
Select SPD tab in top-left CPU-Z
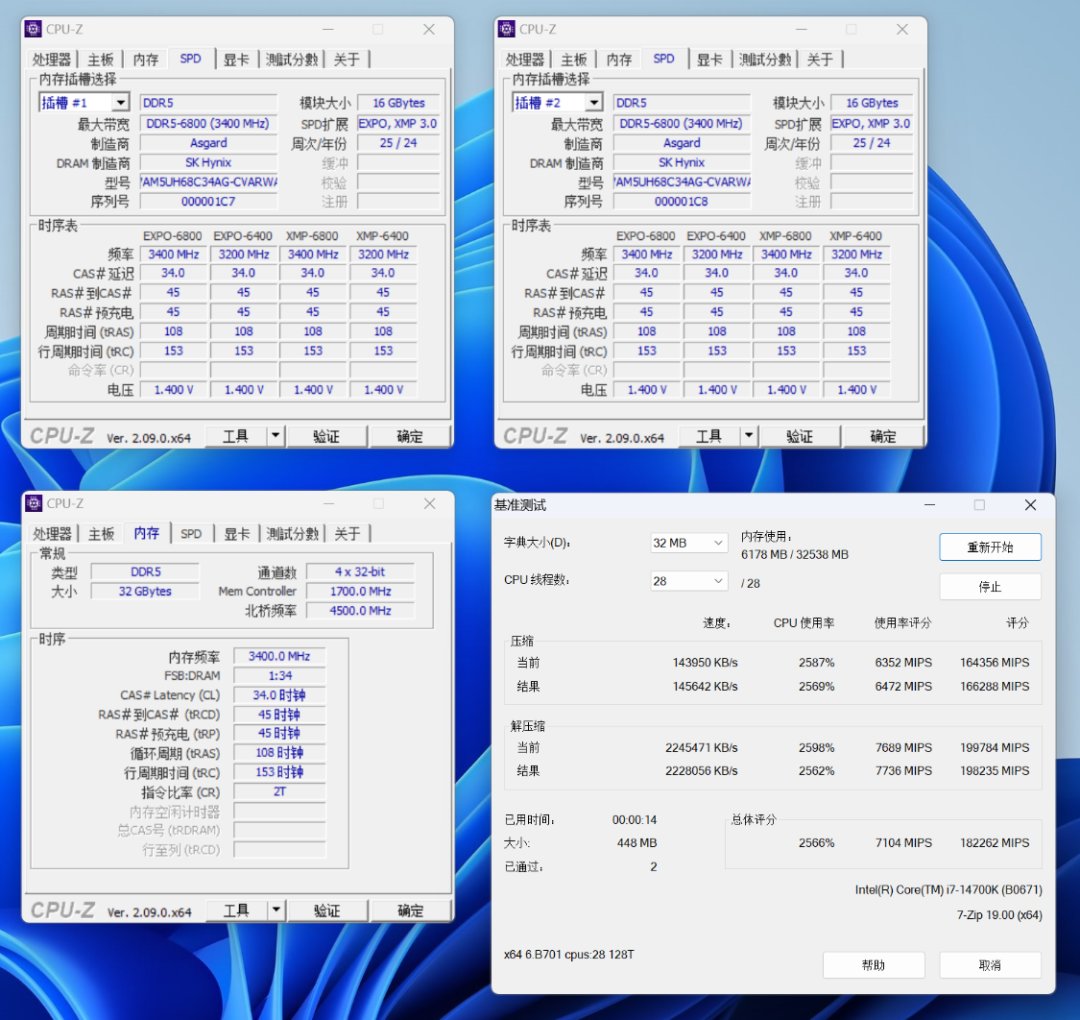pyautogui.click(x=191, y=59)
